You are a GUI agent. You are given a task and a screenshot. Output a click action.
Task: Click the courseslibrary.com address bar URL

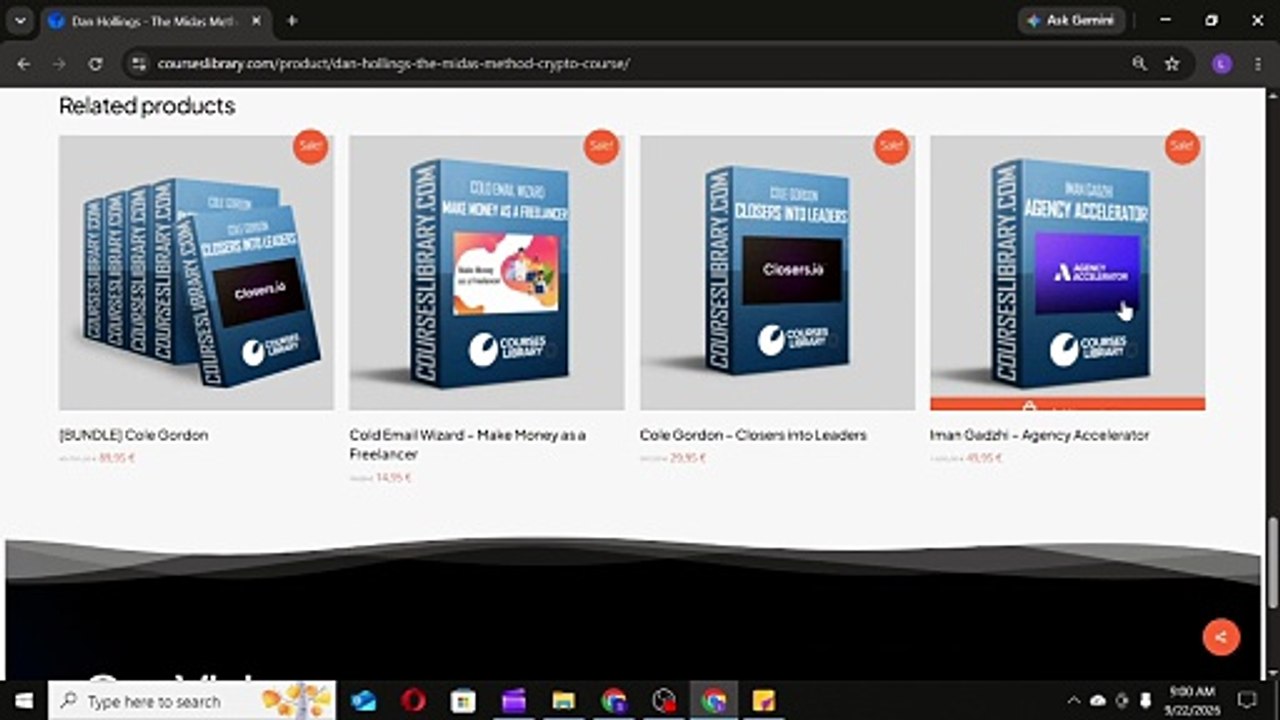[x=393, y=63]
